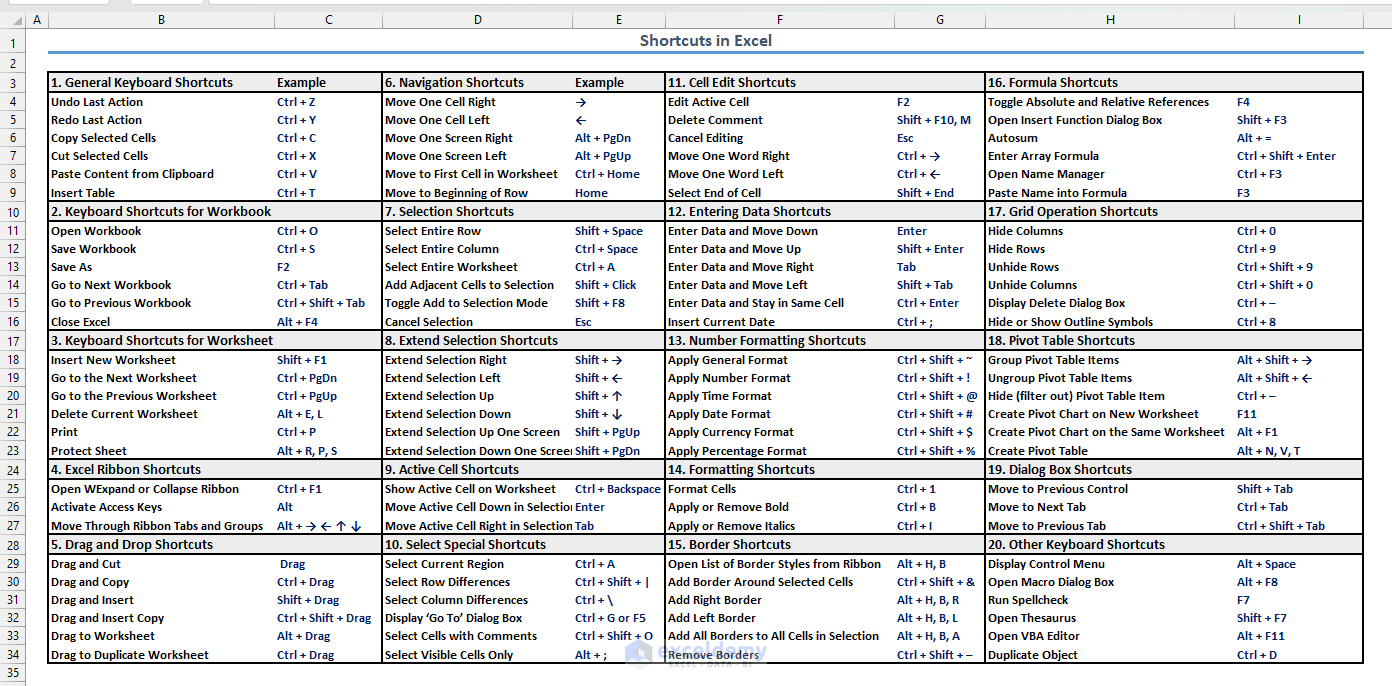Select the 'Protect Sheet' cell
Viewport: 1392px width, 686px height.
pos(161,451)
